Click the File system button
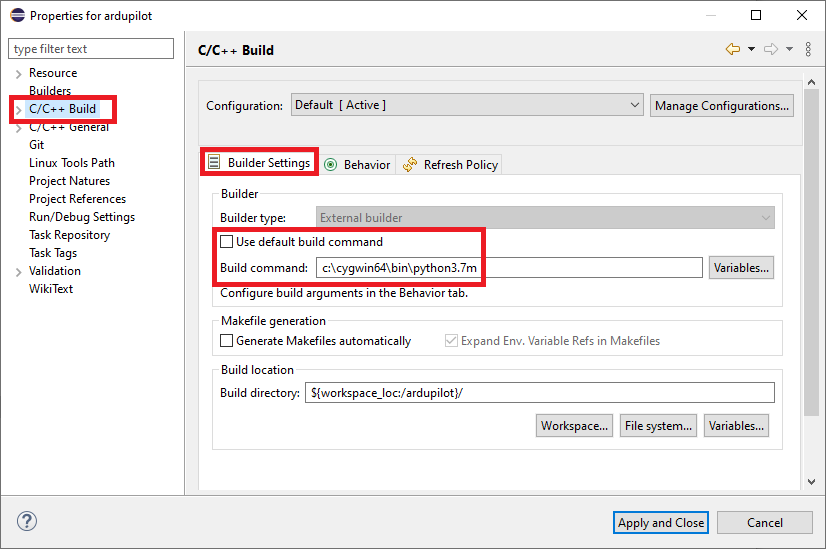Image resolution: width=826 pixels, height=549 pixels. coord(658,426)
